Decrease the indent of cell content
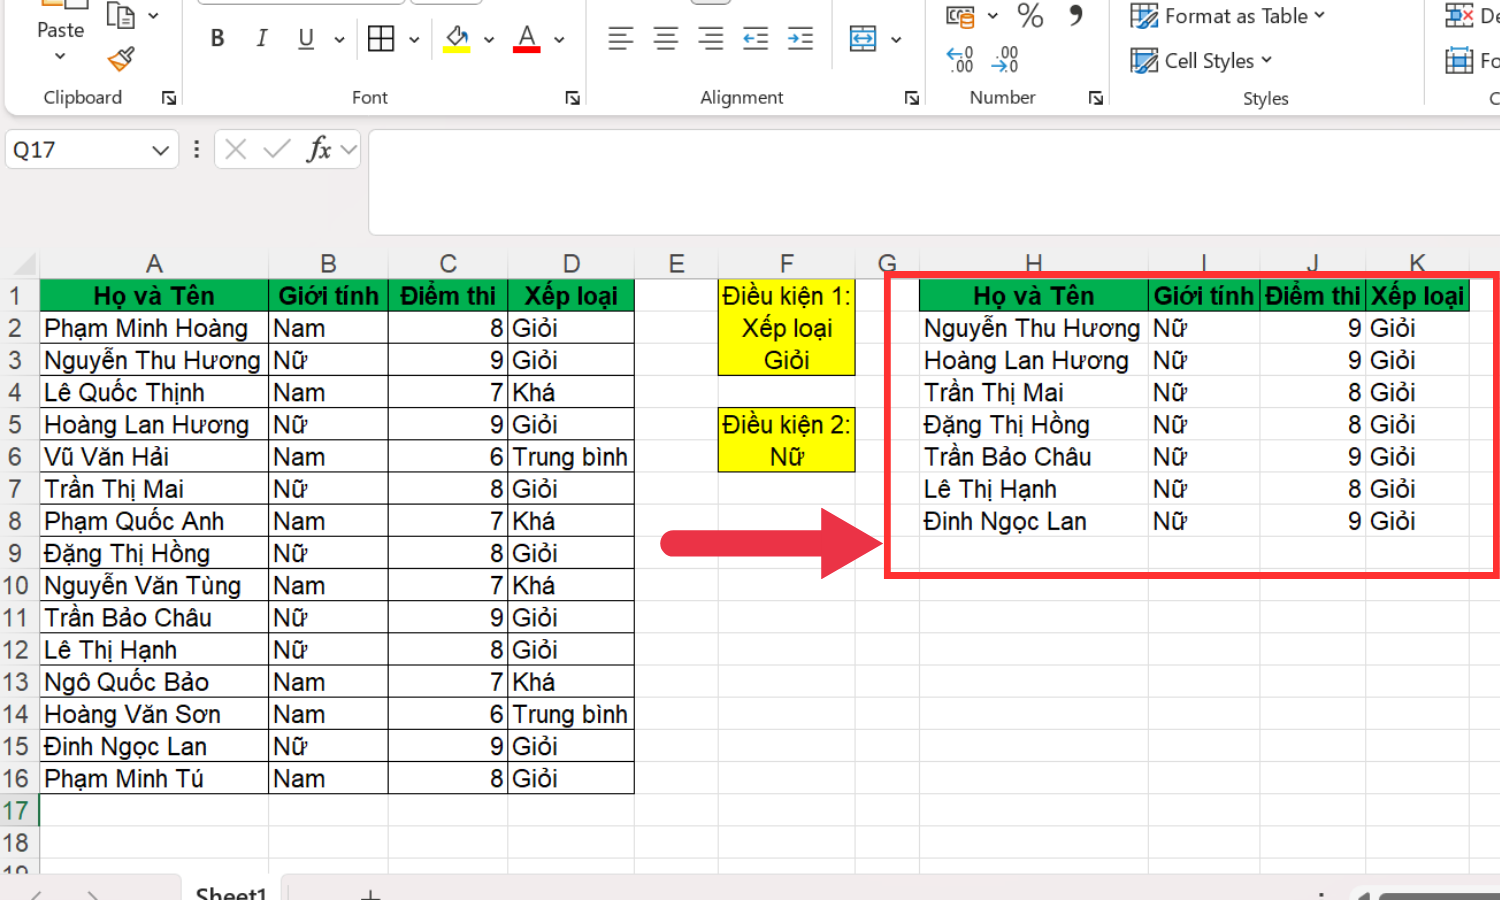This screenshot has width=1500, height=900. (756, 39)
